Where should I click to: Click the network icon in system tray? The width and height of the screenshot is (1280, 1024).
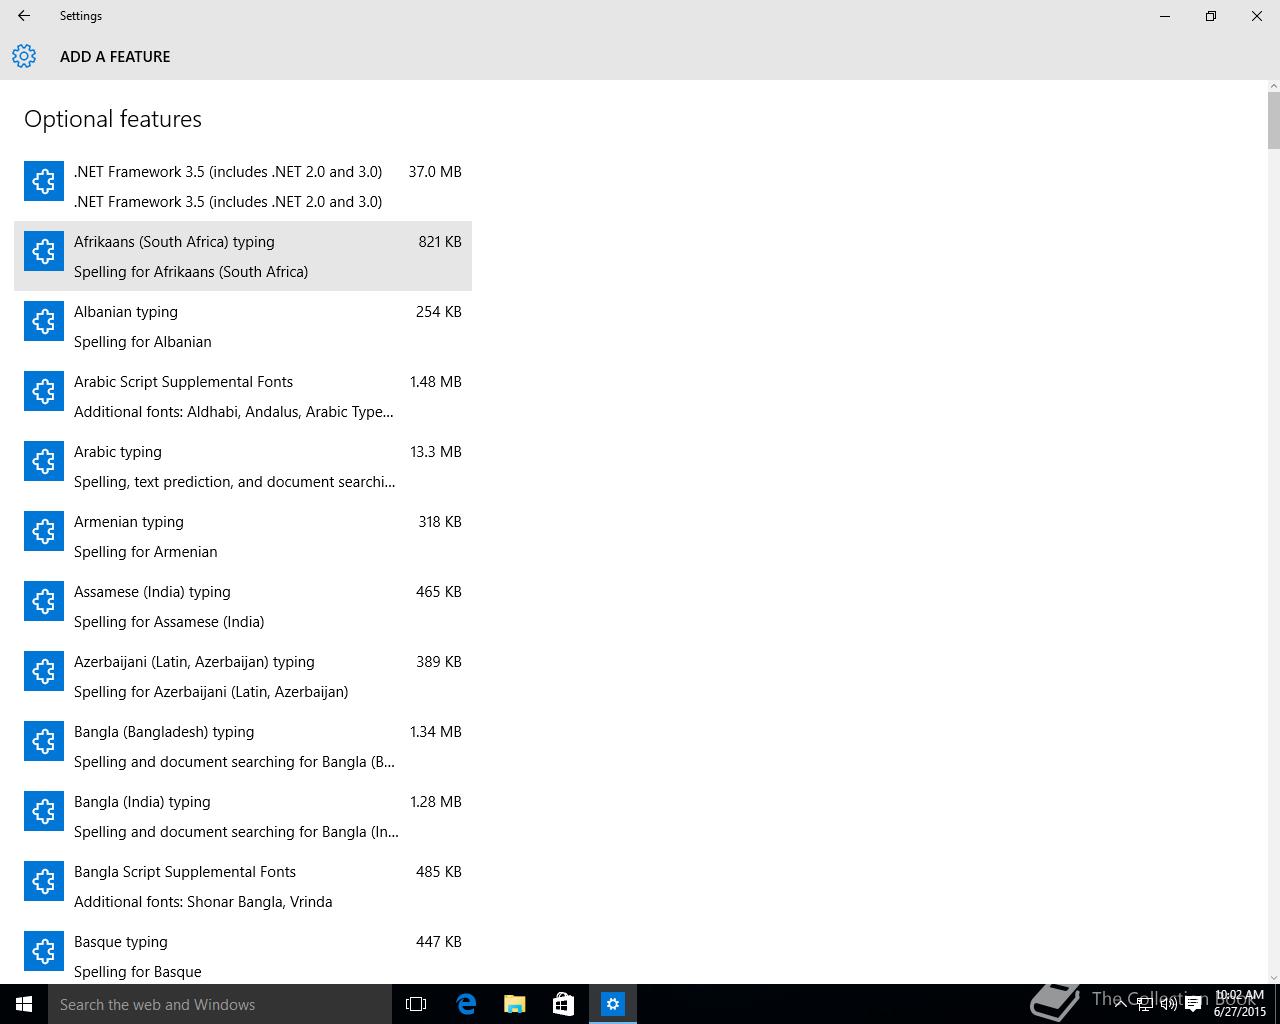[x=1144, y=1005]
